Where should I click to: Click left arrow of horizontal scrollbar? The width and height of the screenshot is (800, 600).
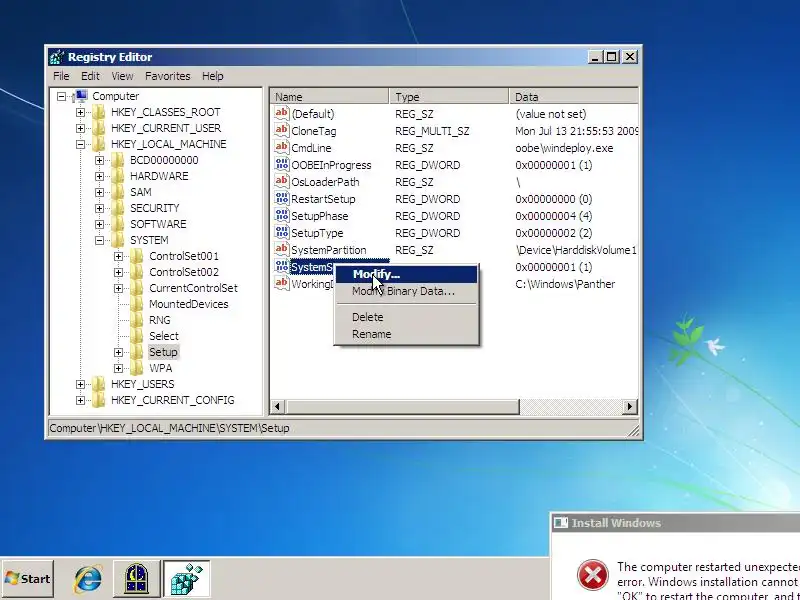pos(278,407)
